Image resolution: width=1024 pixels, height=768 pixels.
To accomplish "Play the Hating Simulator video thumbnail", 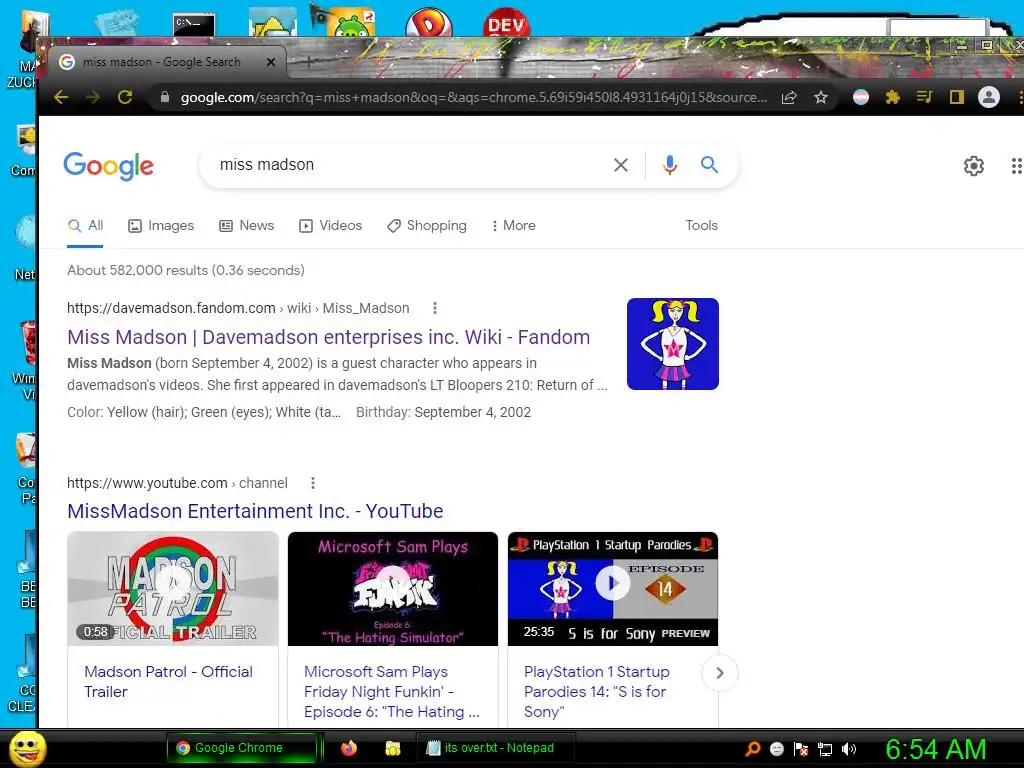I will coord(392,589).
